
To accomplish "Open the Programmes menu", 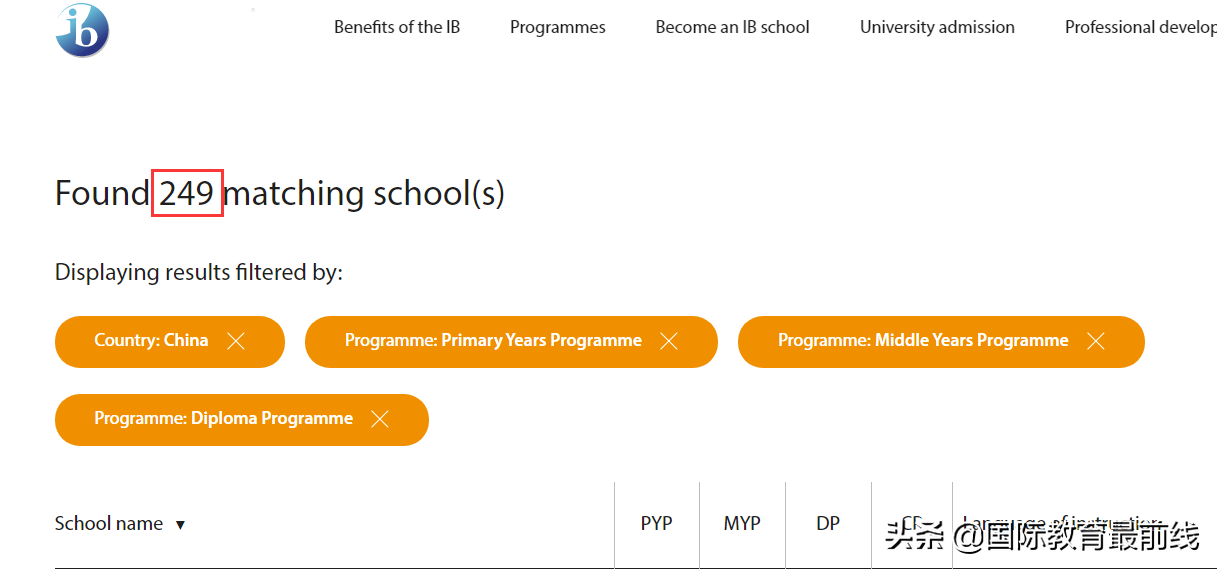I will (557, 28).
